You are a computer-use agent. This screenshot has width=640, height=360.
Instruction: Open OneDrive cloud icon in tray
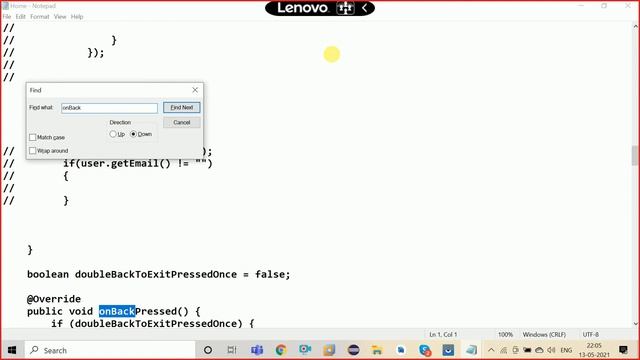pos(539,350)
